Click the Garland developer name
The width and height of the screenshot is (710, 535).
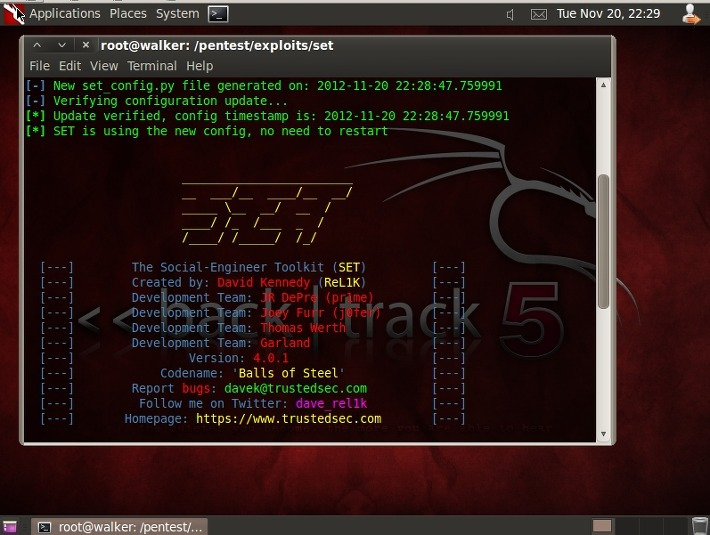pyautogui.click(x=285, y=343)
